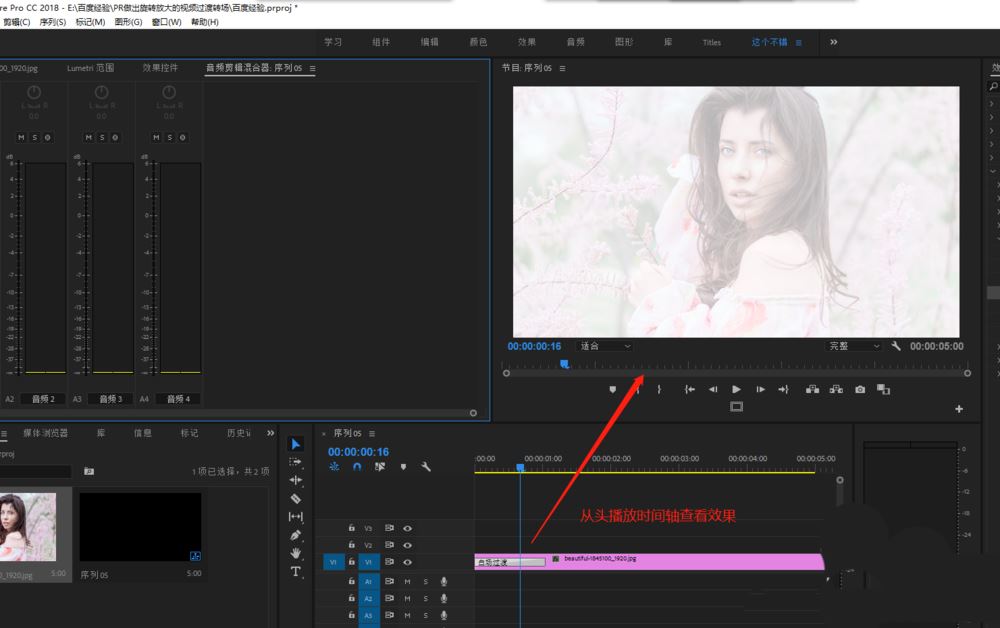Click the Extract button
The width and height of the screenshot is (1000, 628).
click(836, 390)
